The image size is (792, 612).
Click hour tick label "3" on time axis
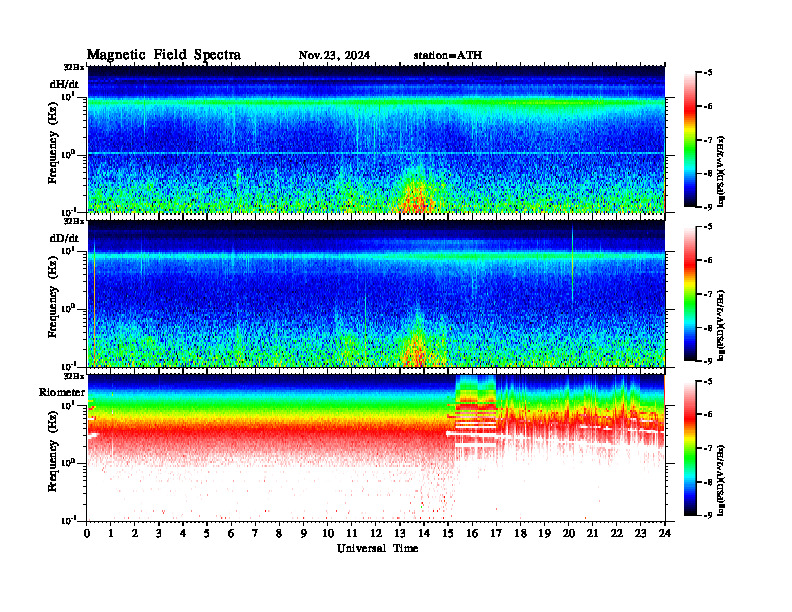click(x=159, y=533)
